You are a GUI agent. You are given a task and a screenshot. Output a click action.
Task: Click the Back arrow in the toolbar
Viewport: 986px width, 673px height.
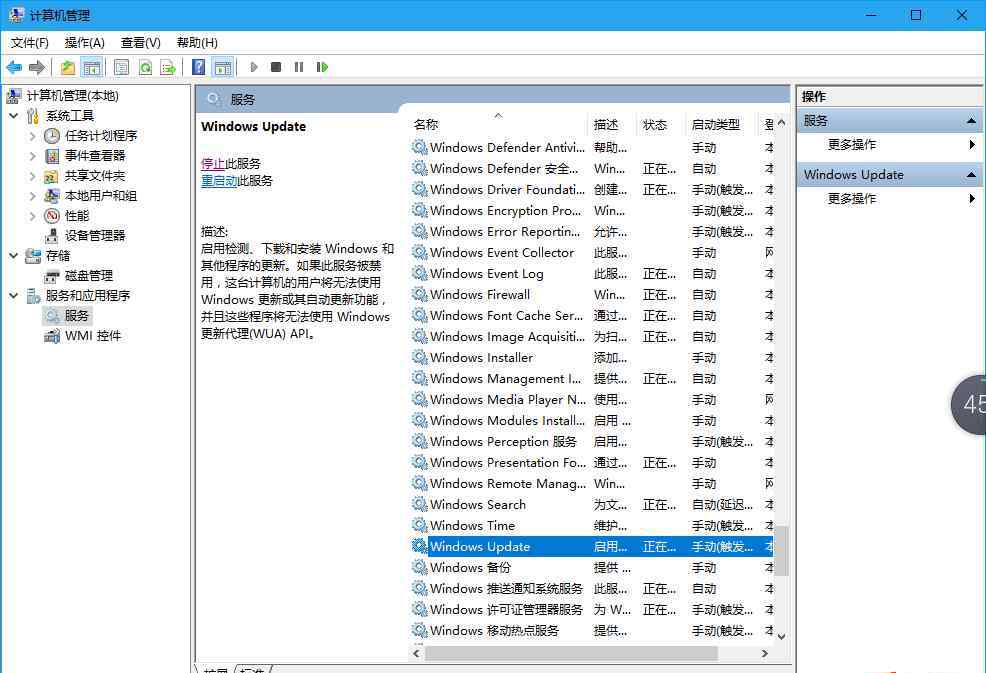14,67
